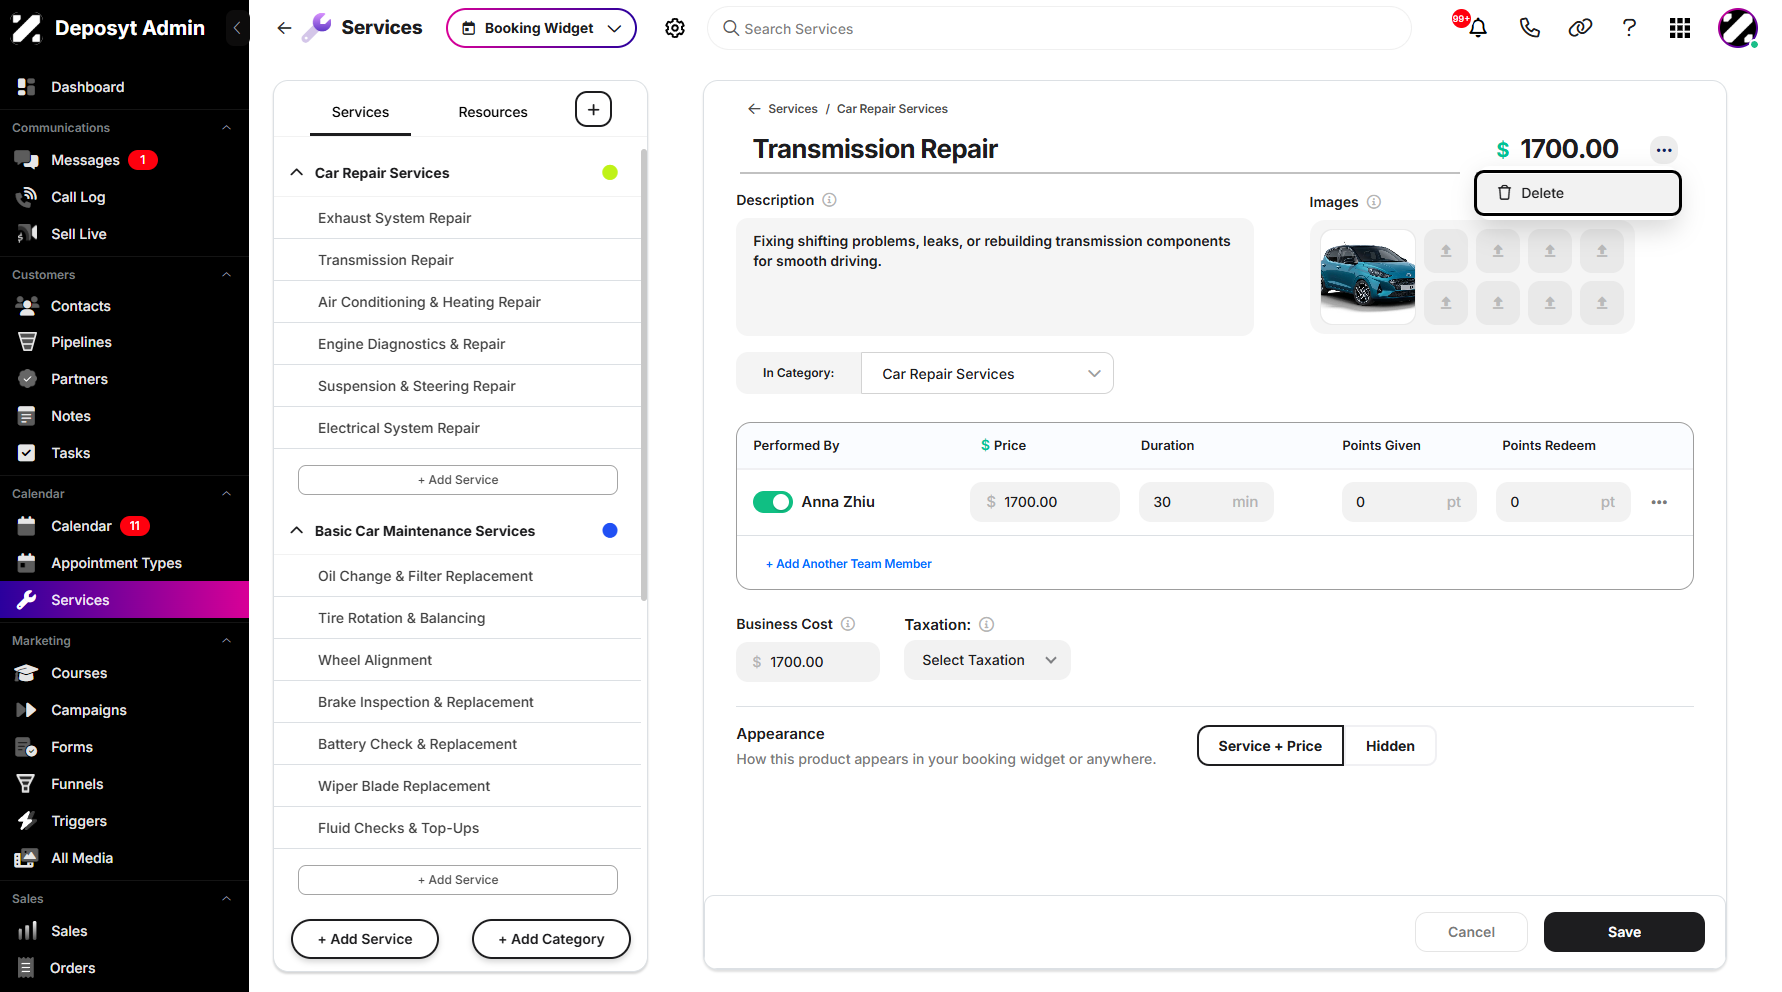Select Hidden appearance option
Viewport: 1782px width, 992px height.
[1390, 746]
